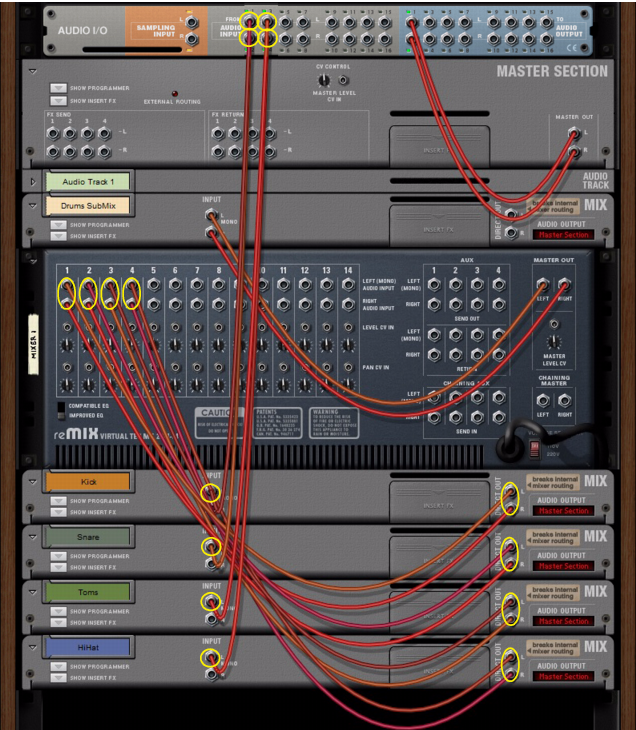Expand the Audio Track 1 device

33,182
